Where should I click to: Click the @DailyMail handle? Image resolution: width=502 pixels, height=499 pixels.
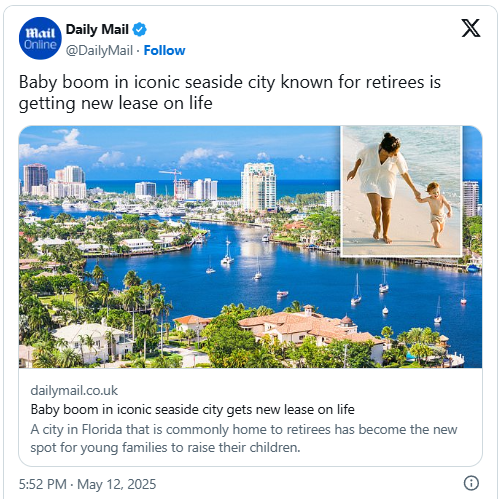(99, 51)
